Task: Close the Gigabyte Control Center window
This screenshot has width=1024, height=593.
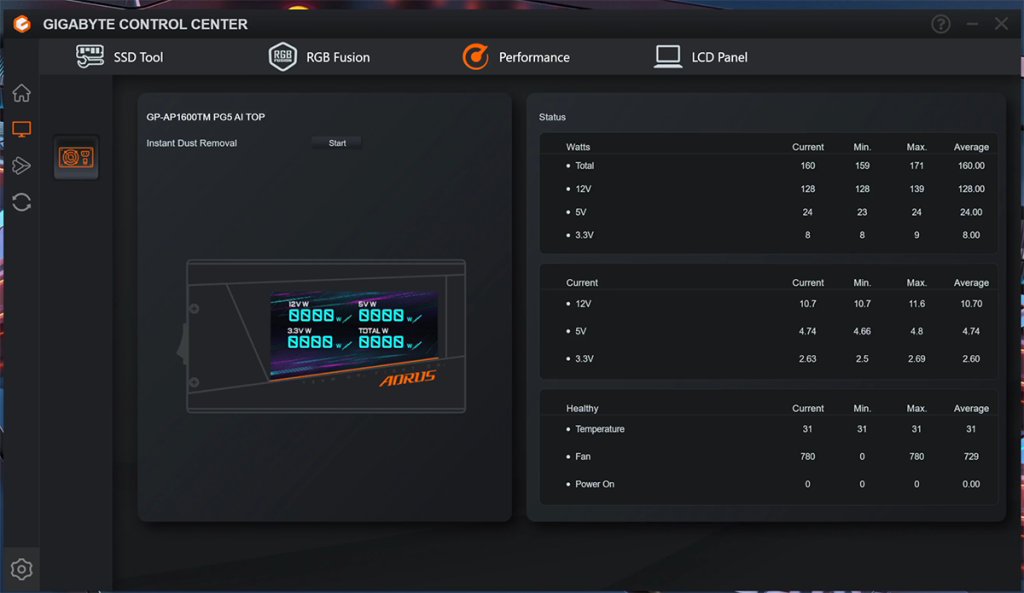Action: tap(1001, 24)
